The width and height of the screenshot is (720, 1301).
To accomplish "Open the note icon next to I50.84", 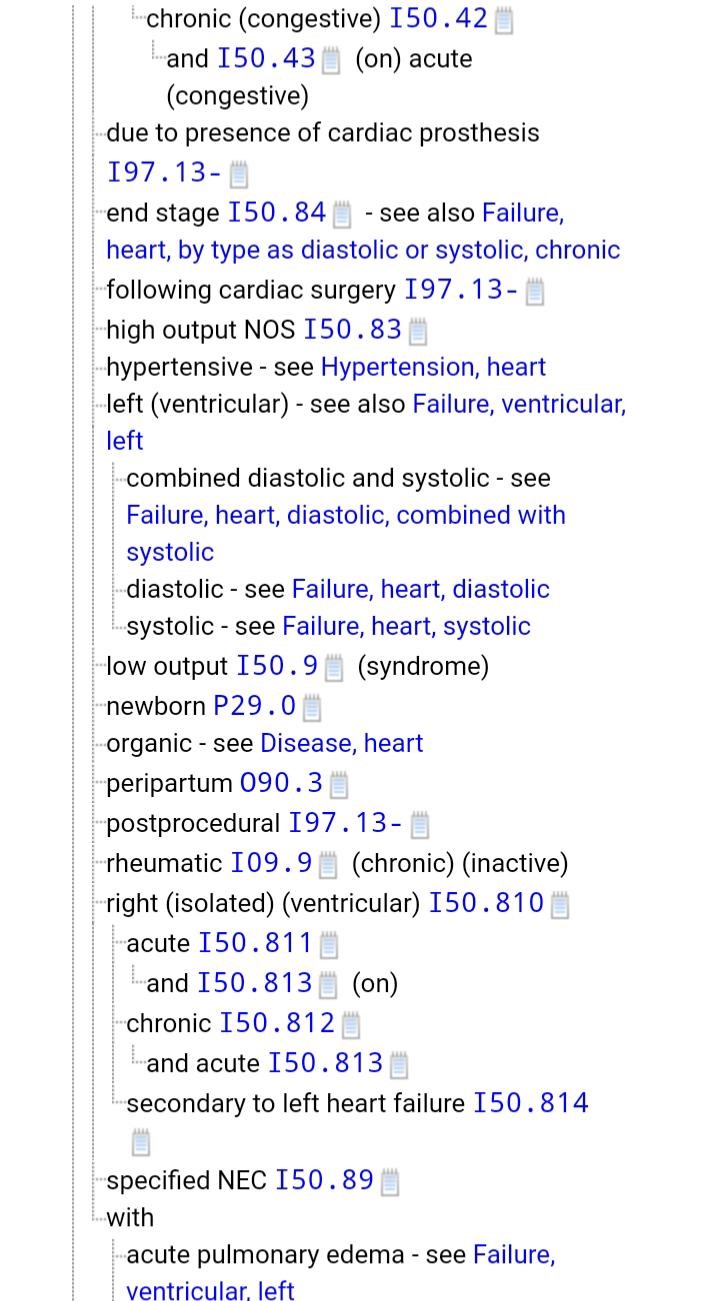I will 342,214.
